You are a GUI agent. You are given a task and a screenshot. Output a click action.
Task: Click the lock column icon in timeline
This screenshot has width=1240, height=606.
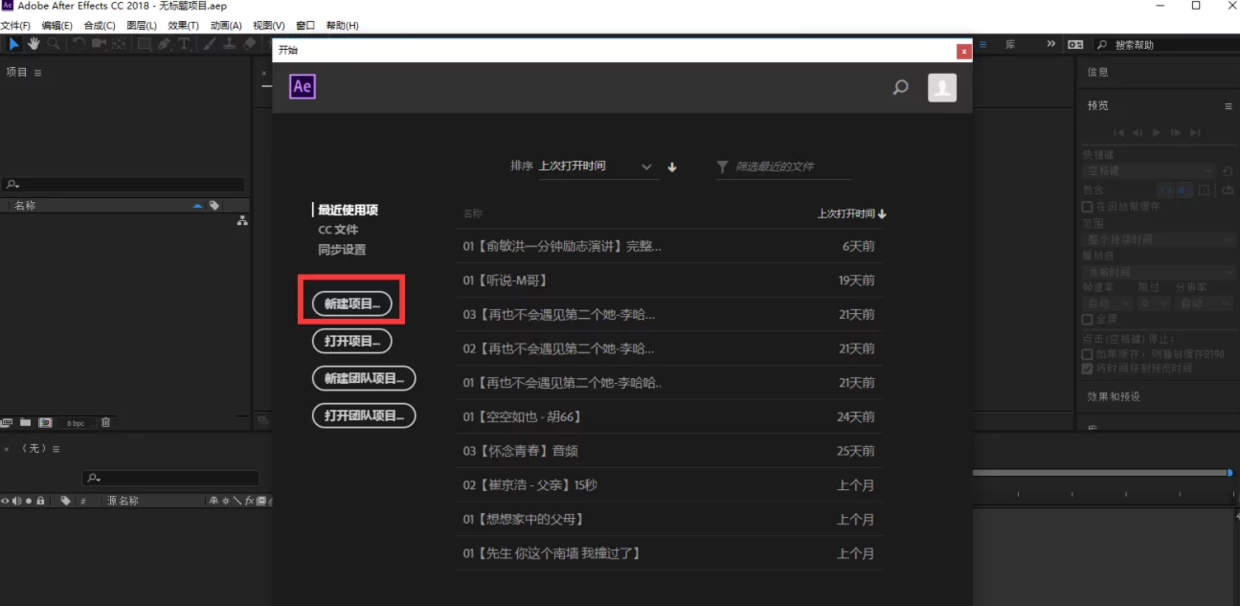41,501
